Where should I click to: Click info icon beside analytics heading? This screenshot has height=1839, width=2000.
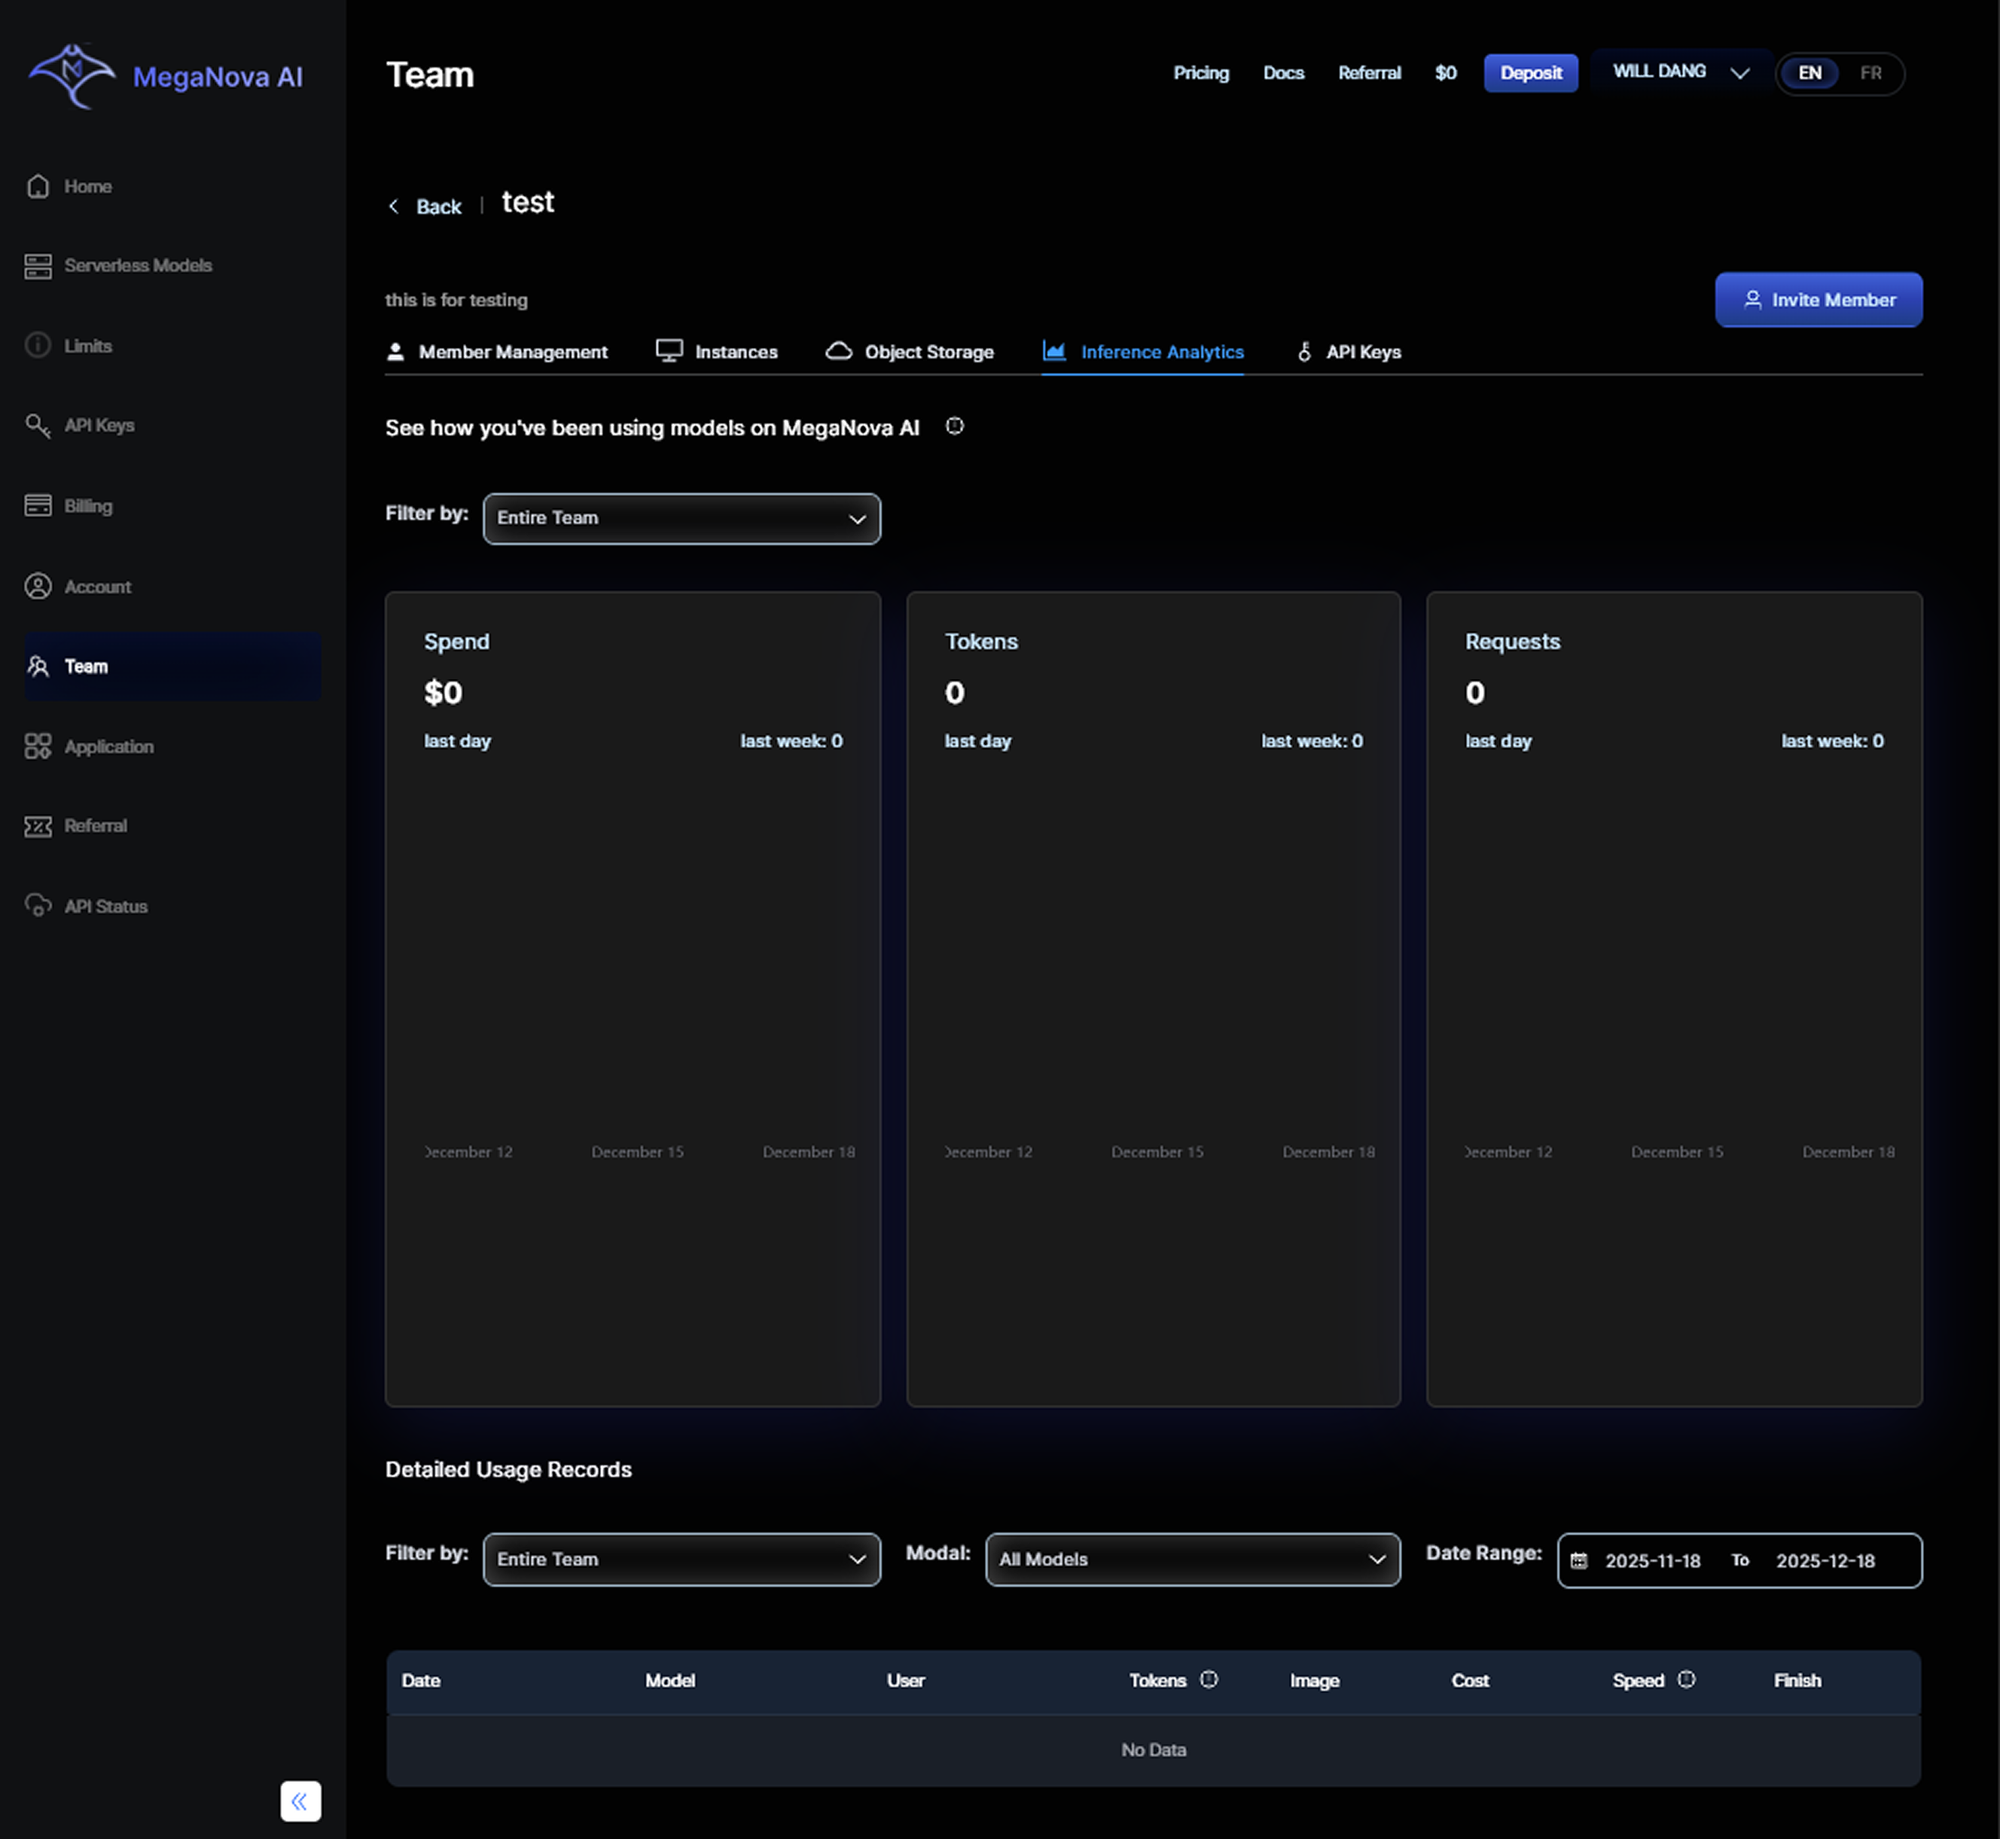coord(955,427)
